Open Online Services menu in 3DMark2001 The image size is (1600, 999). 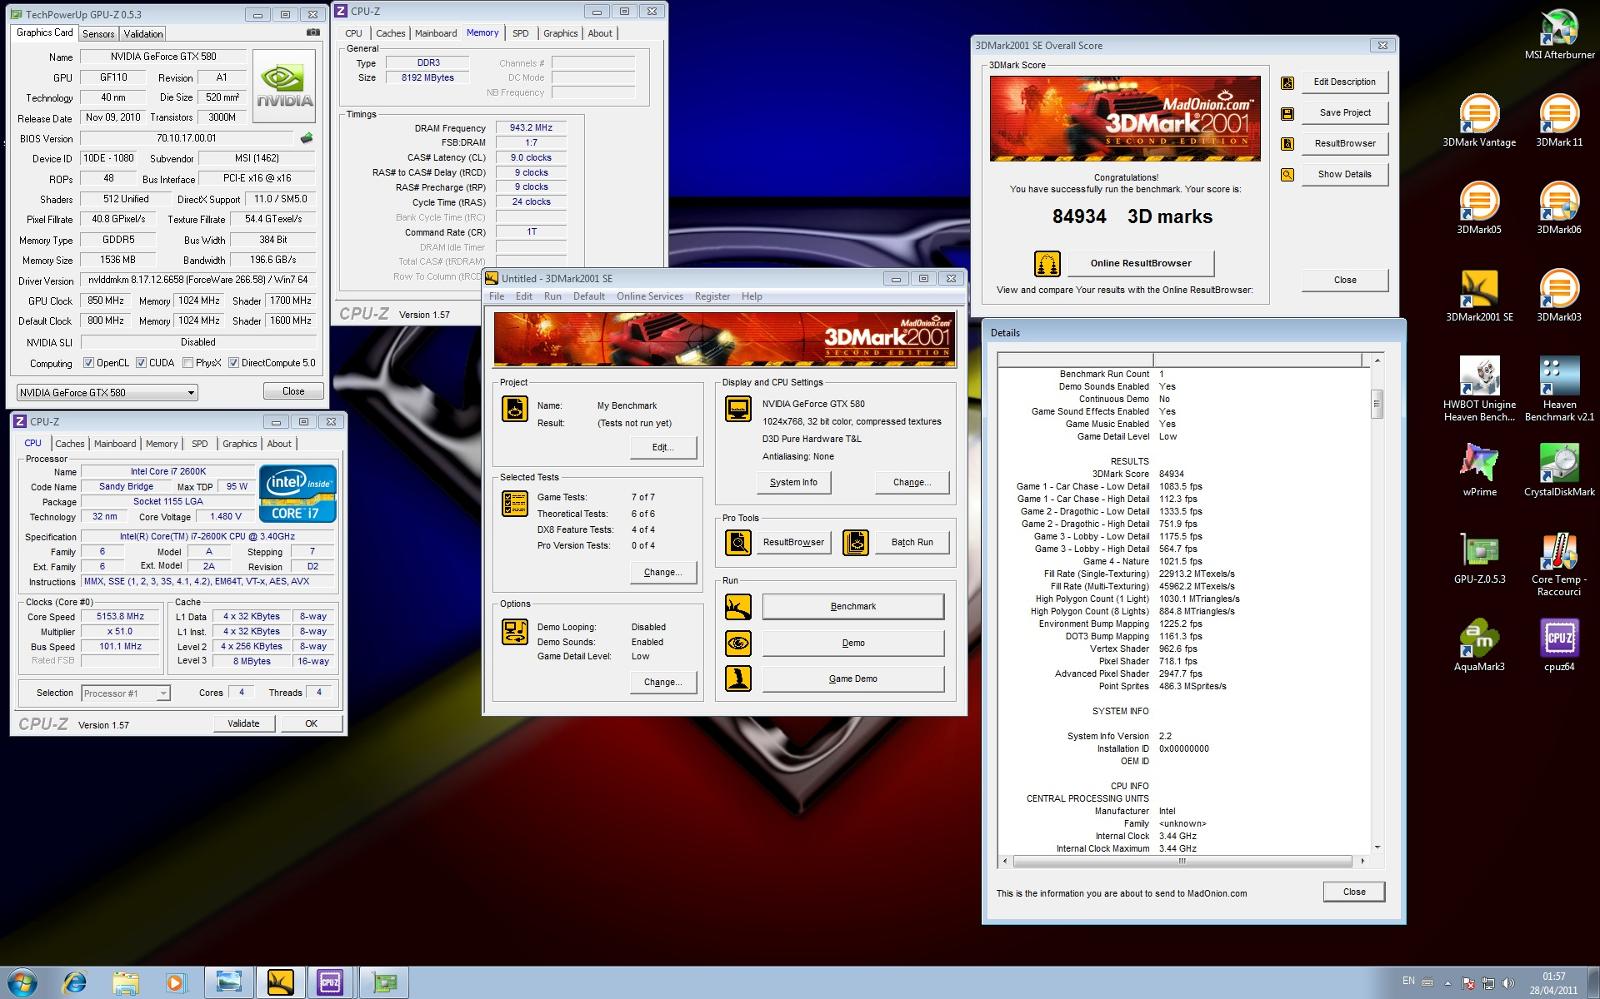pyautogui.click(x=650, y=296)
